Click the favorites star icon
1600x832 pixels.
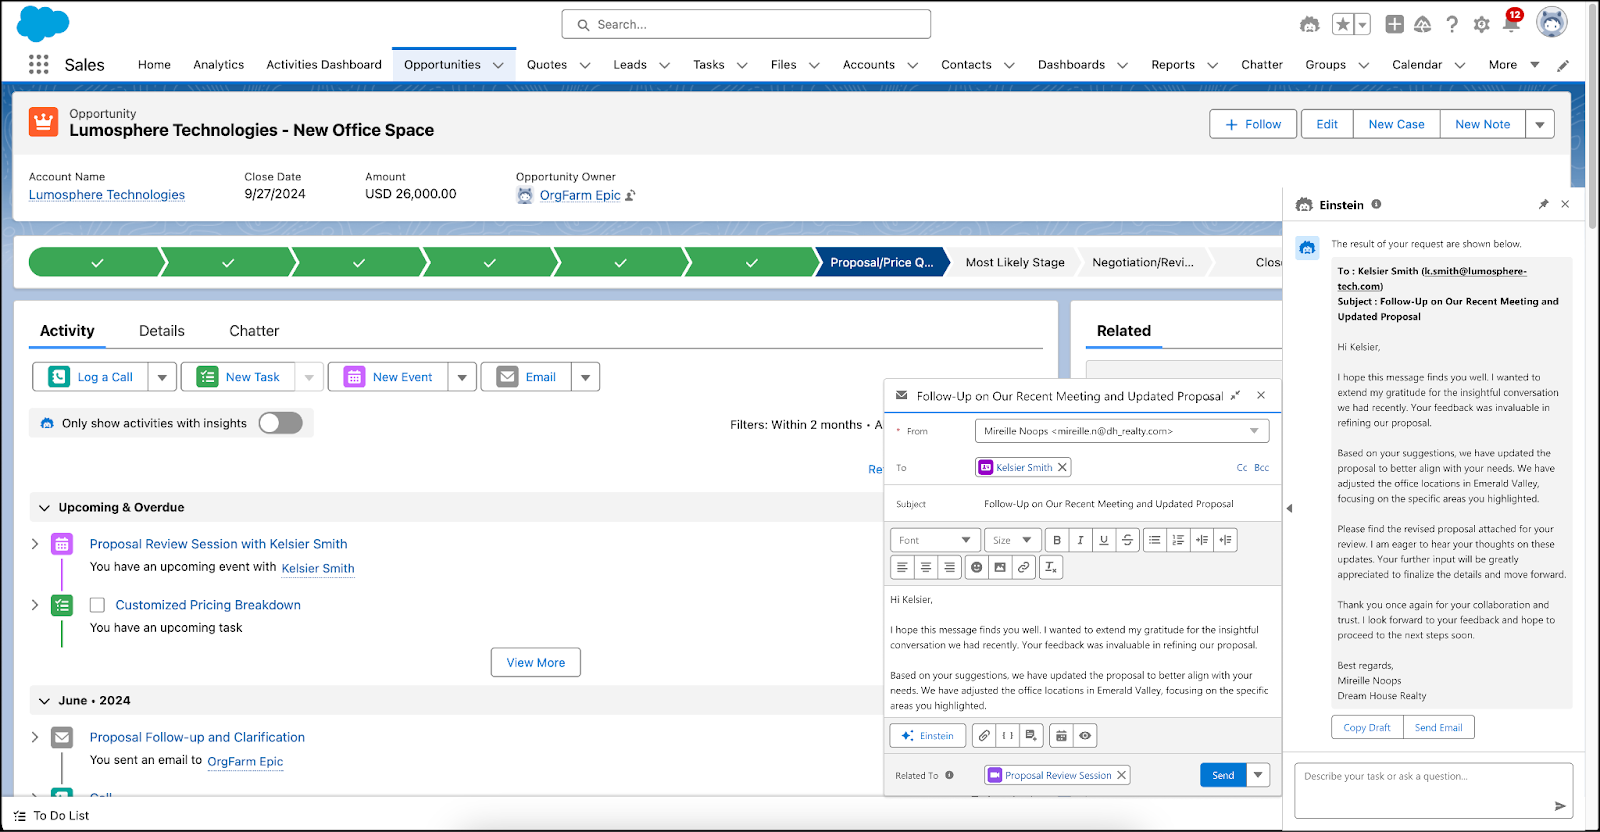pos(1343,24)
